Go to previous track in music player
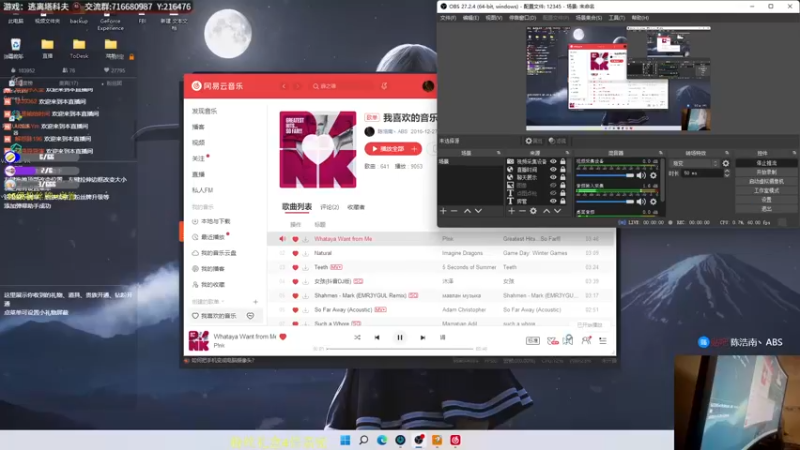 click(377, 337)
